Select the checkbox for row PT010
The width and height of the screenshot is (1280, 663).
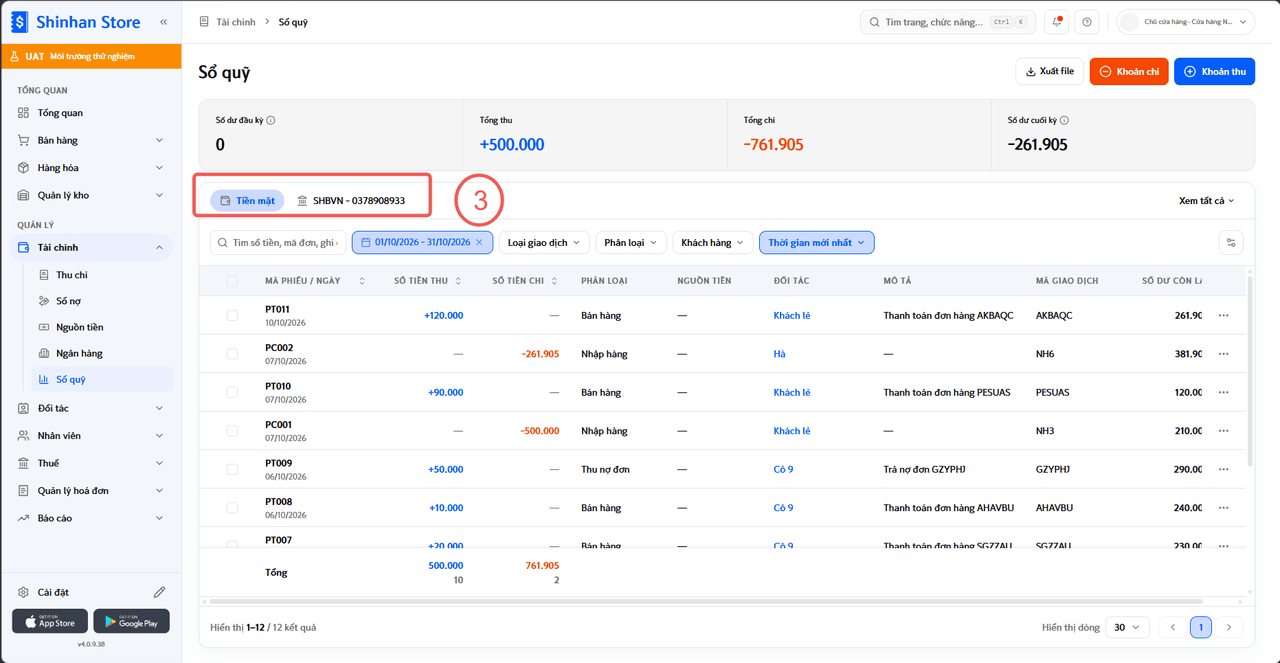click(232, 393)
